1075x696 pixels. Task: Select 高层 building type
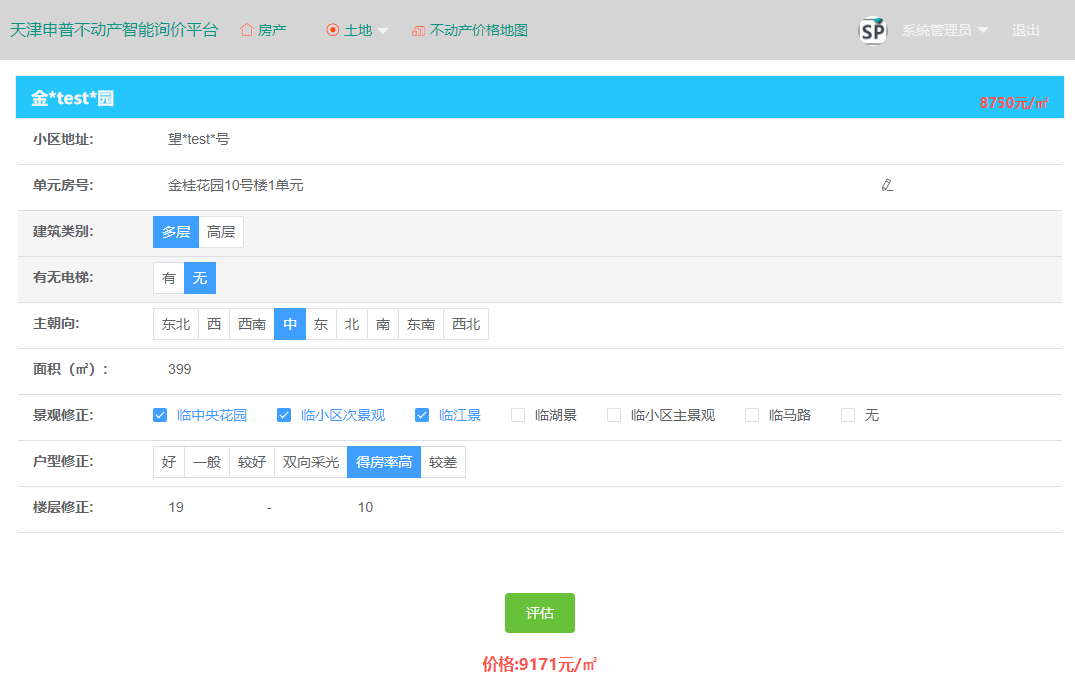pos(221,232)
